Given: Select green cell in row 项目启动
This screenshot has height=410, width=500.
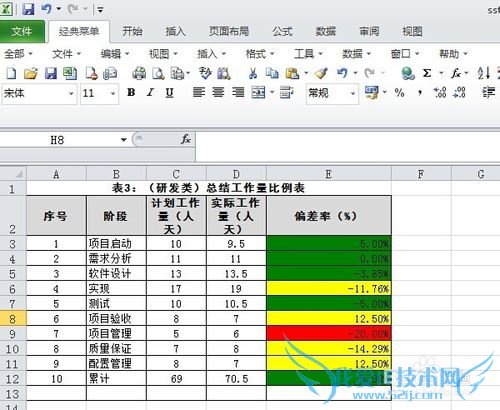Looking at the screenshot, I should pyautogui.click(x=329, y=244).
